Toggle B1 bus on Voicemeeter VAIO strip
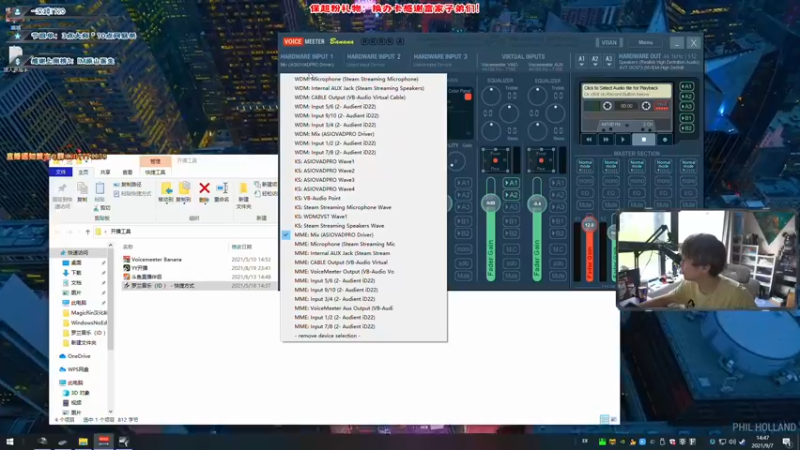 511,221
